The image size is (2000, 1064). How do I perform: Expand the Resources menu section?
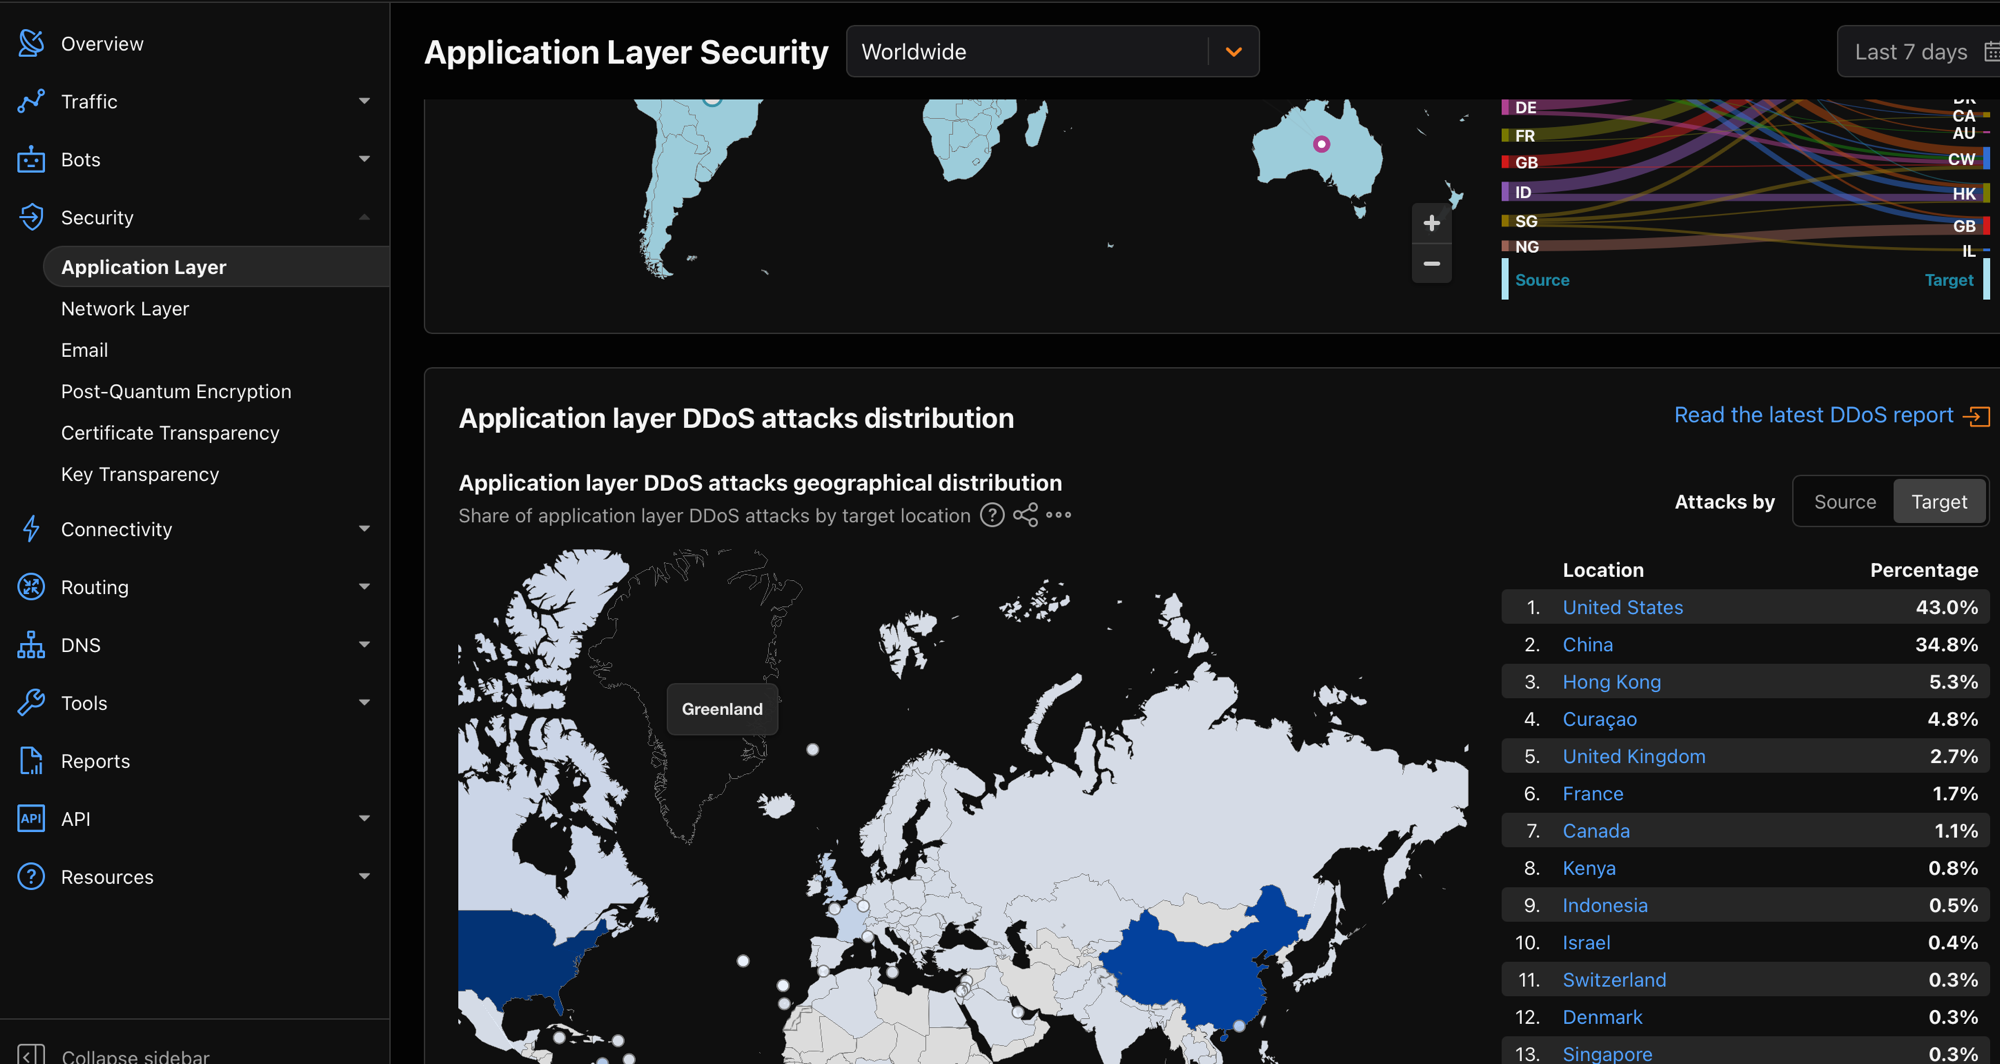364,876
